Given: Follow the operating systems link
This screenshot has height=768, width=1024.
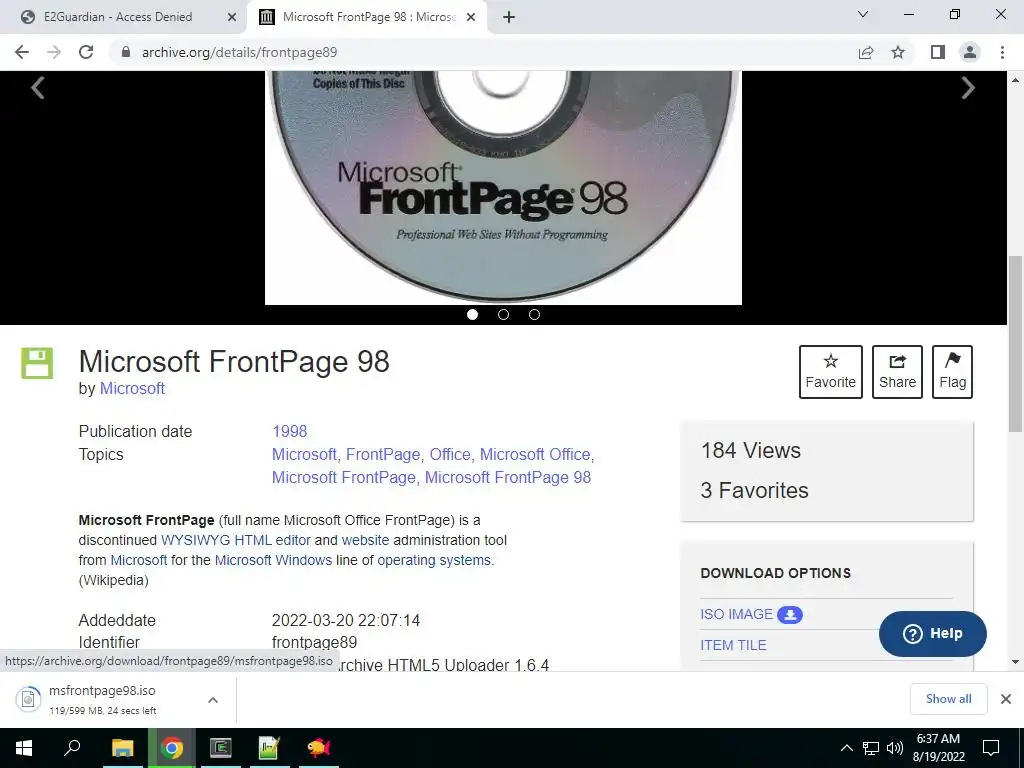Looking at the screenshot, I should point(434,560).
